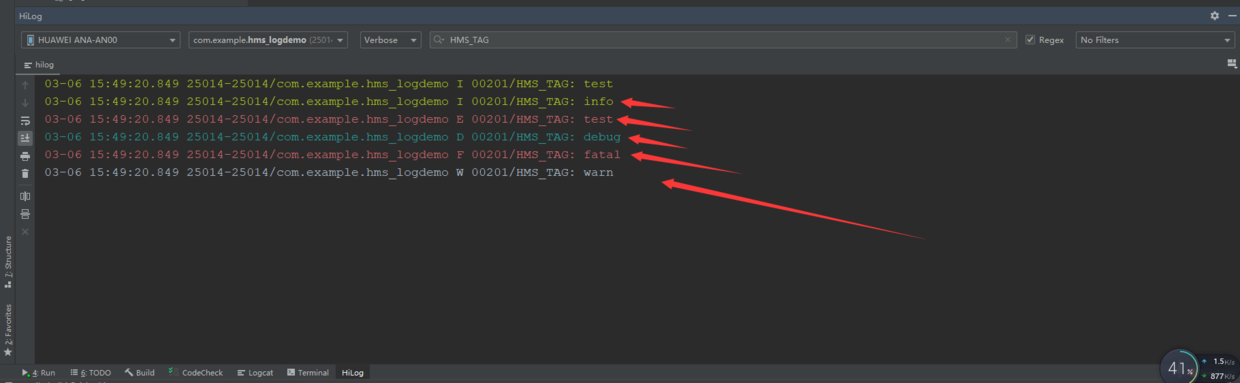Click the search magnifier icon
1240x383 pixels.
pos(439,40)
